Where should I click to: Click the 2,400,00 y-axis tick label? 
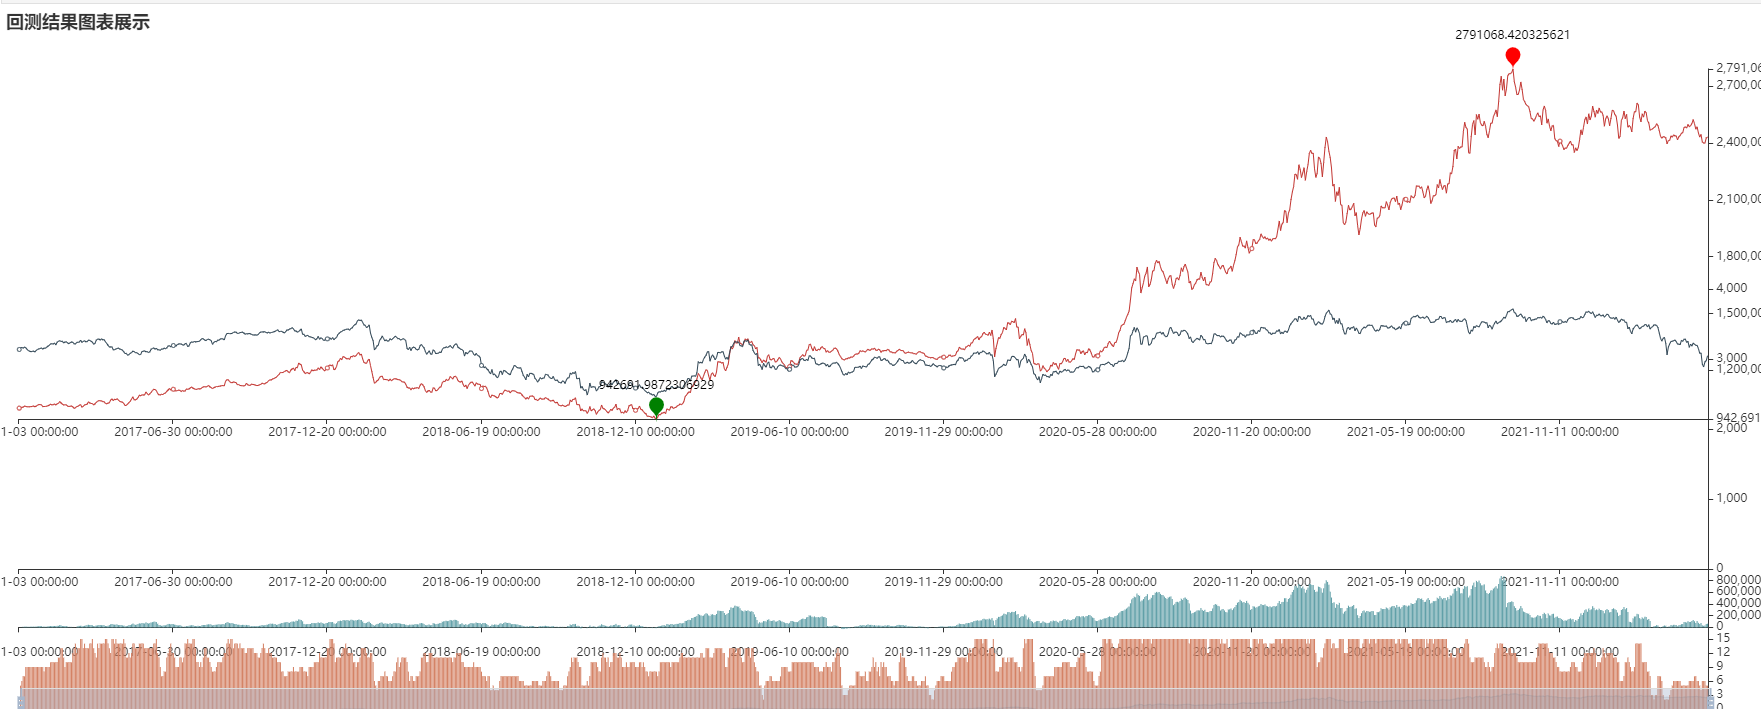point(1738,142)
